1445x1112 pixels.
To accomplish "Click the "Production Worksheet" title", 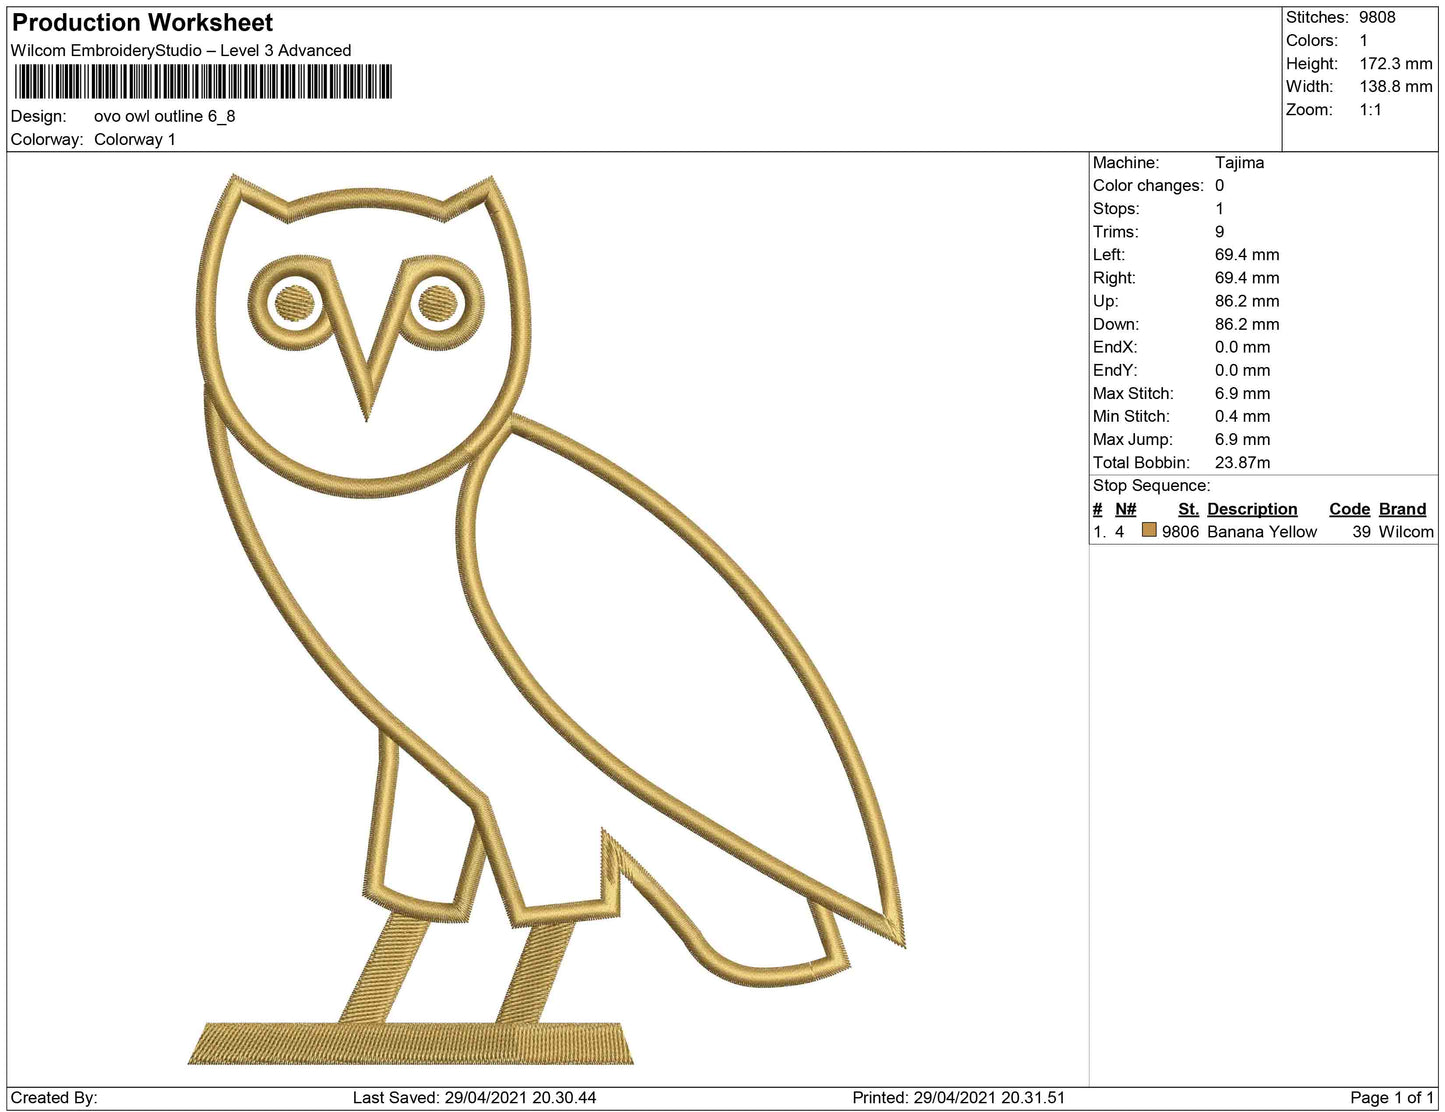I will (142, 23).
